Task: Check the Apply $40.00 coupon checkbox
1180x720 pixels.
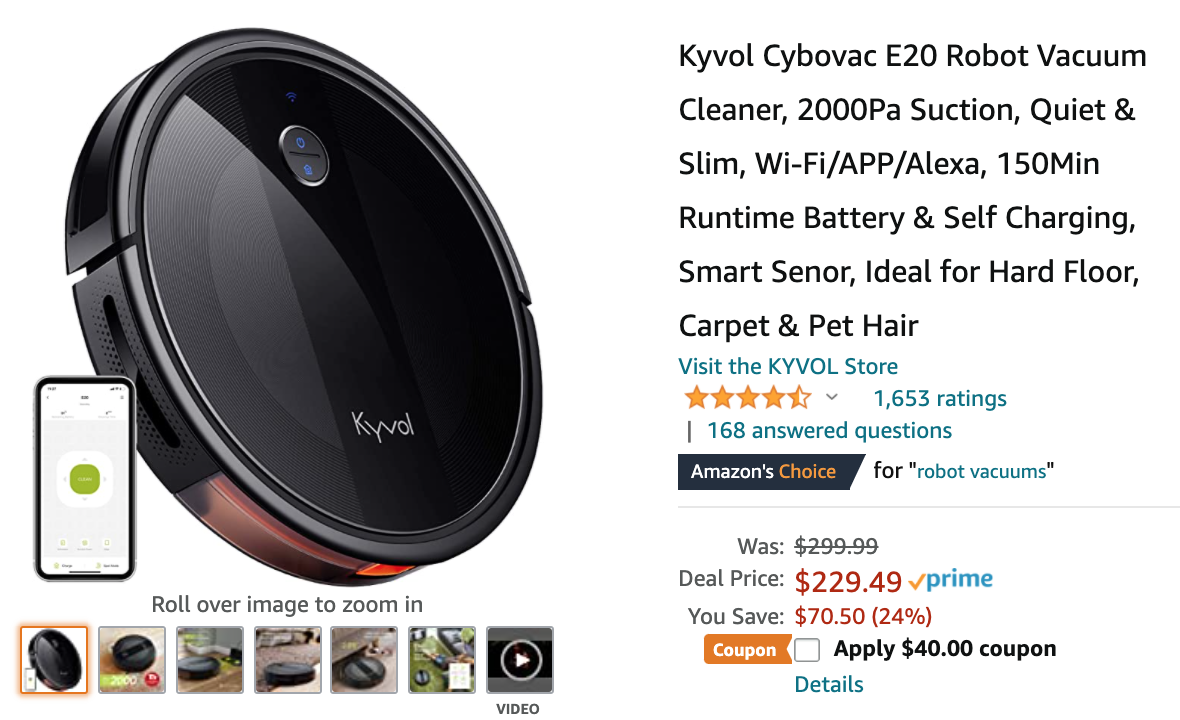Action: tap(807, 649)
